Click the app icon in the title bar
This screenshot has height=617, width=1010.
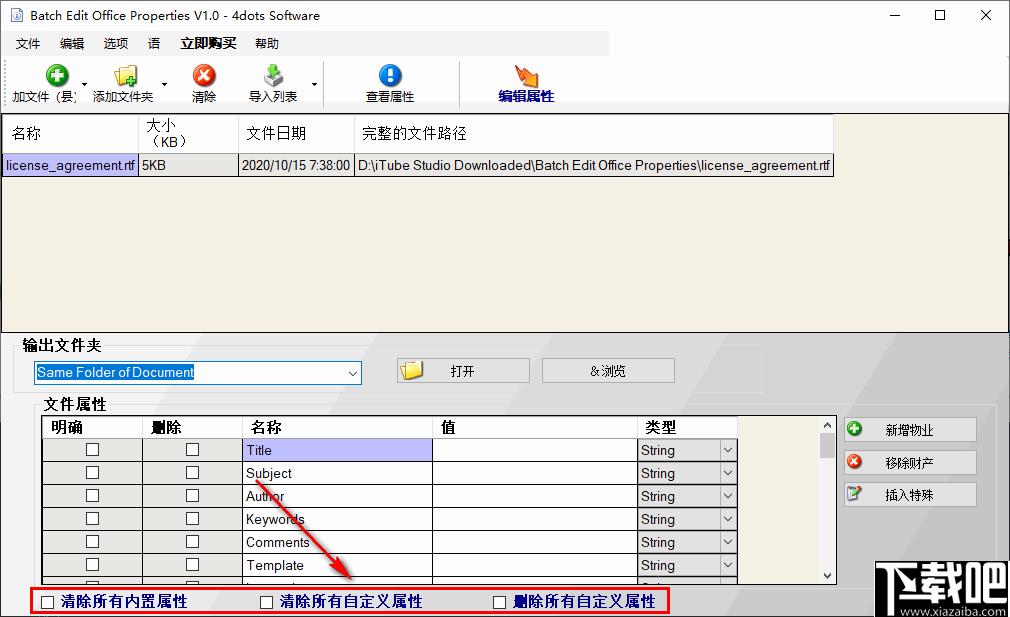tap(17, 15)
